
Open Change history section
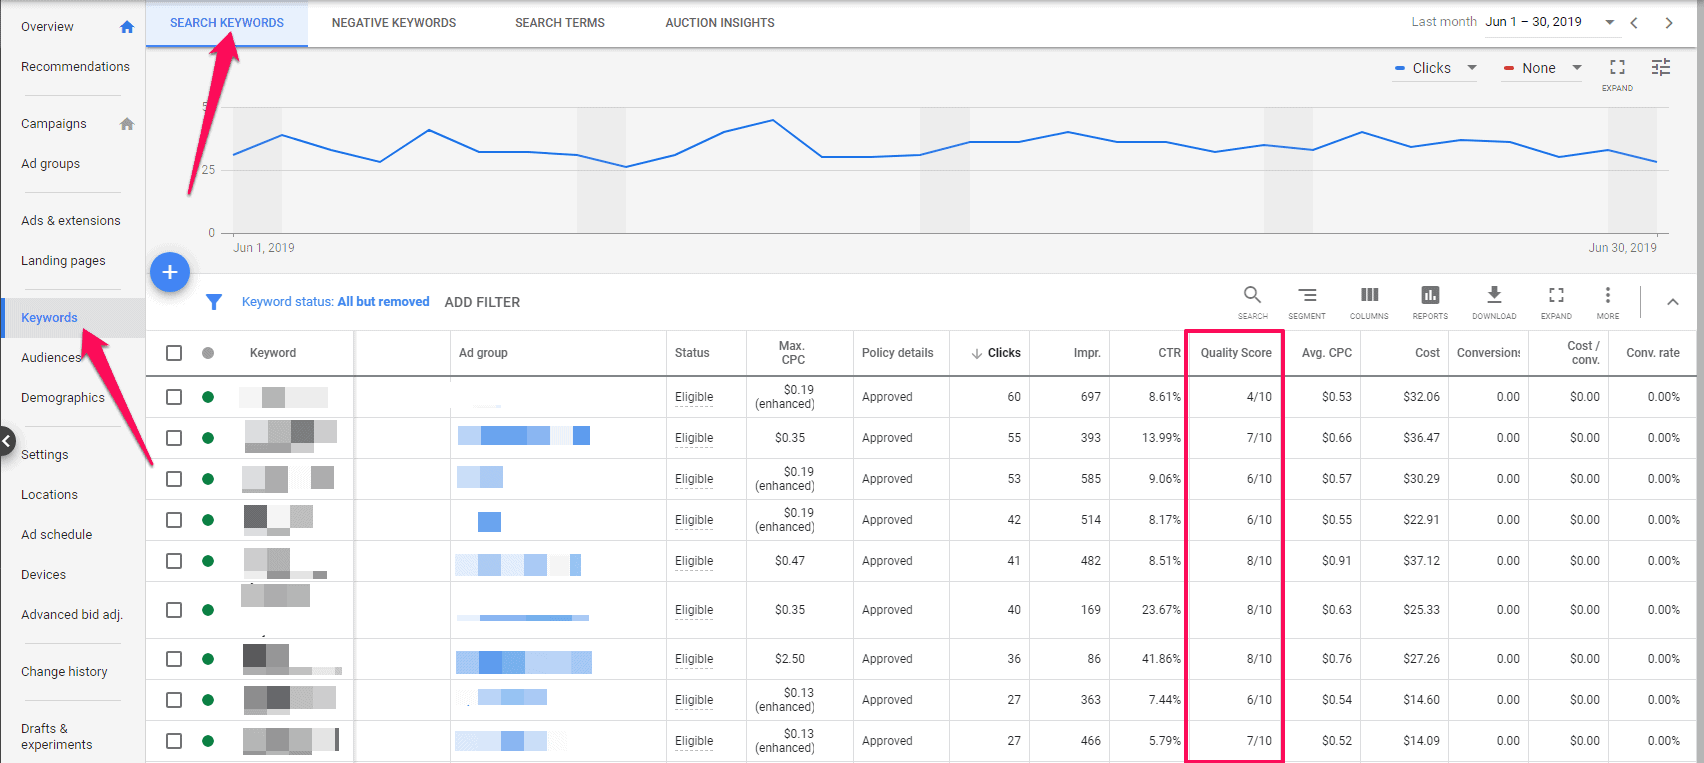pos(64,672)
